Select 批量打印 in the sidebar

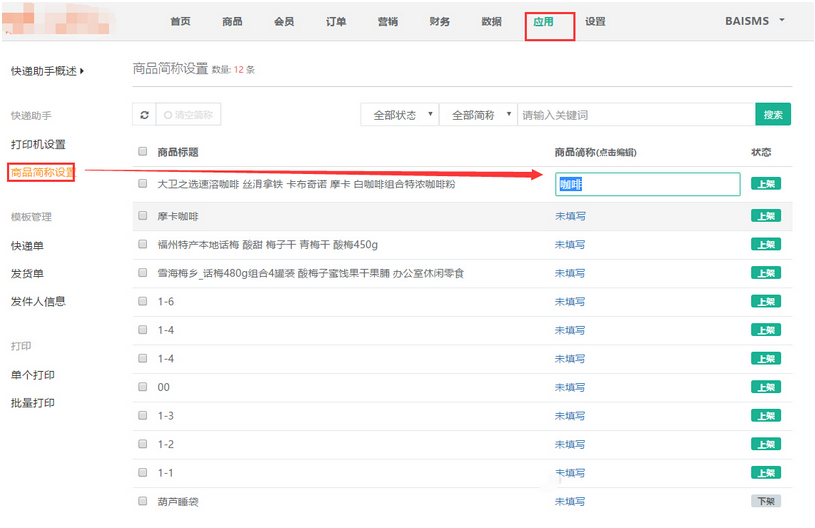coord(33,403)
